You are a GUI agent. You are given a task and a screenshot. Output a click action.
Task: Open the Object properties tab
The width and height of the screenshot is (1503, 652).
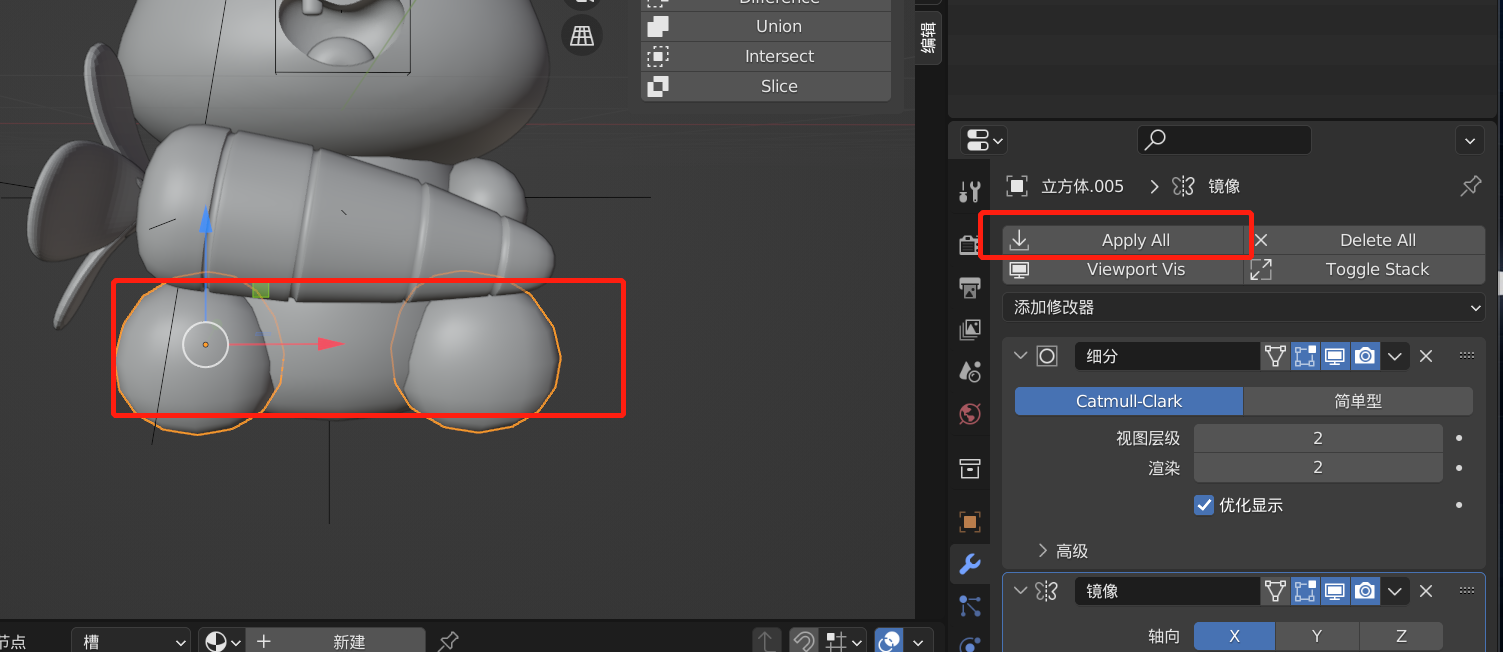tap(969, 521)
